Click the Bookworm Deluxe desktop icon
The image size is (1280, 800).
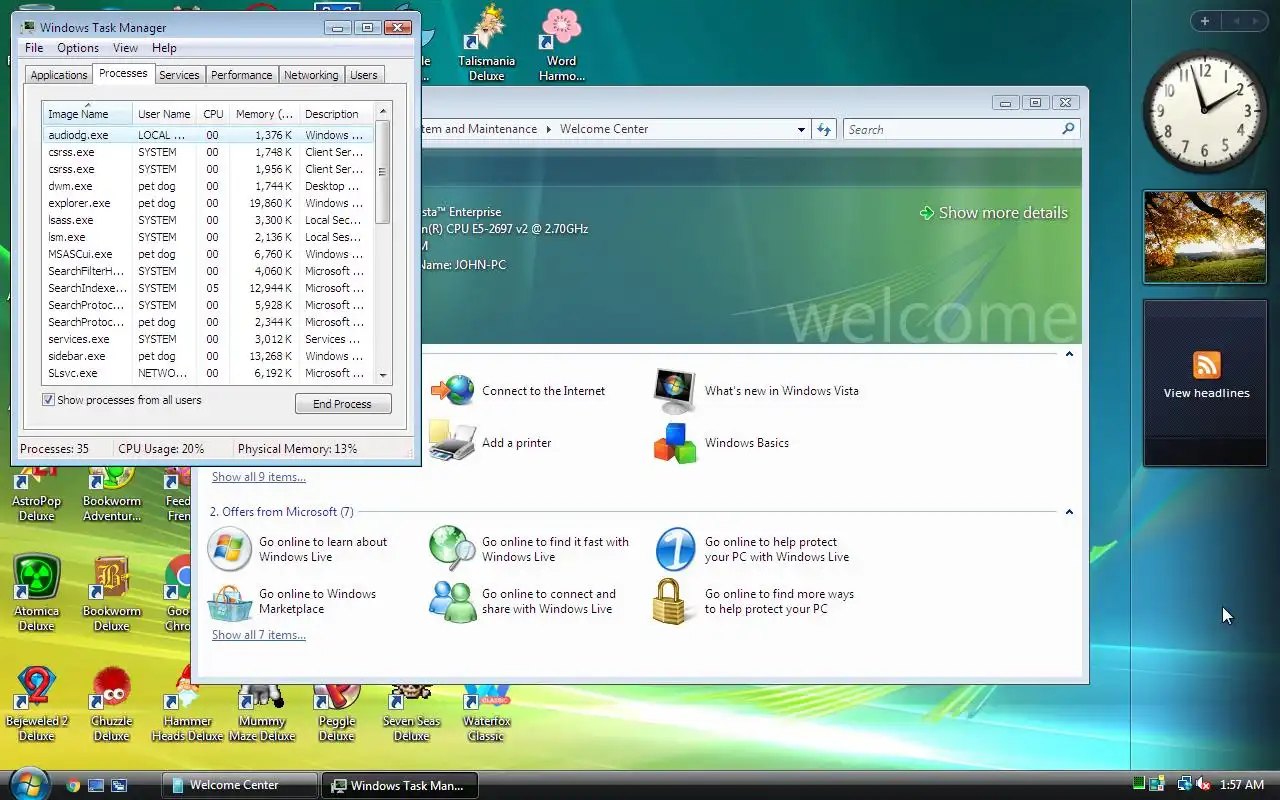coord(111,595)
